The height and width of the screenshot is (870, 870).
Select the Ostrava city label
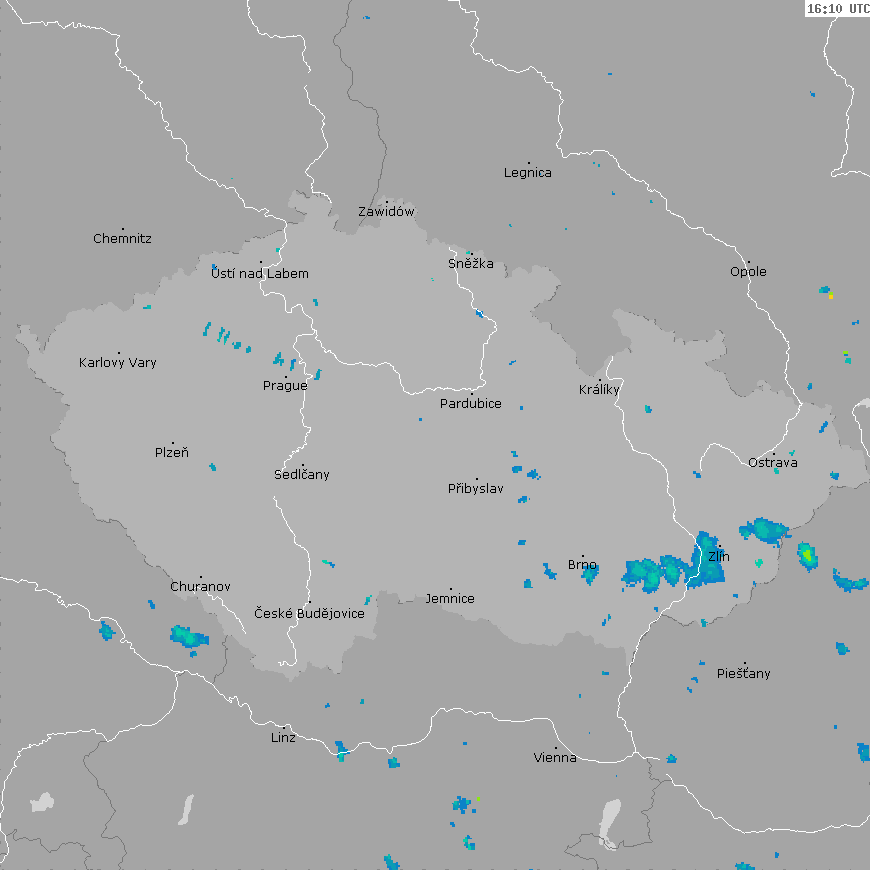click(773, 463)
